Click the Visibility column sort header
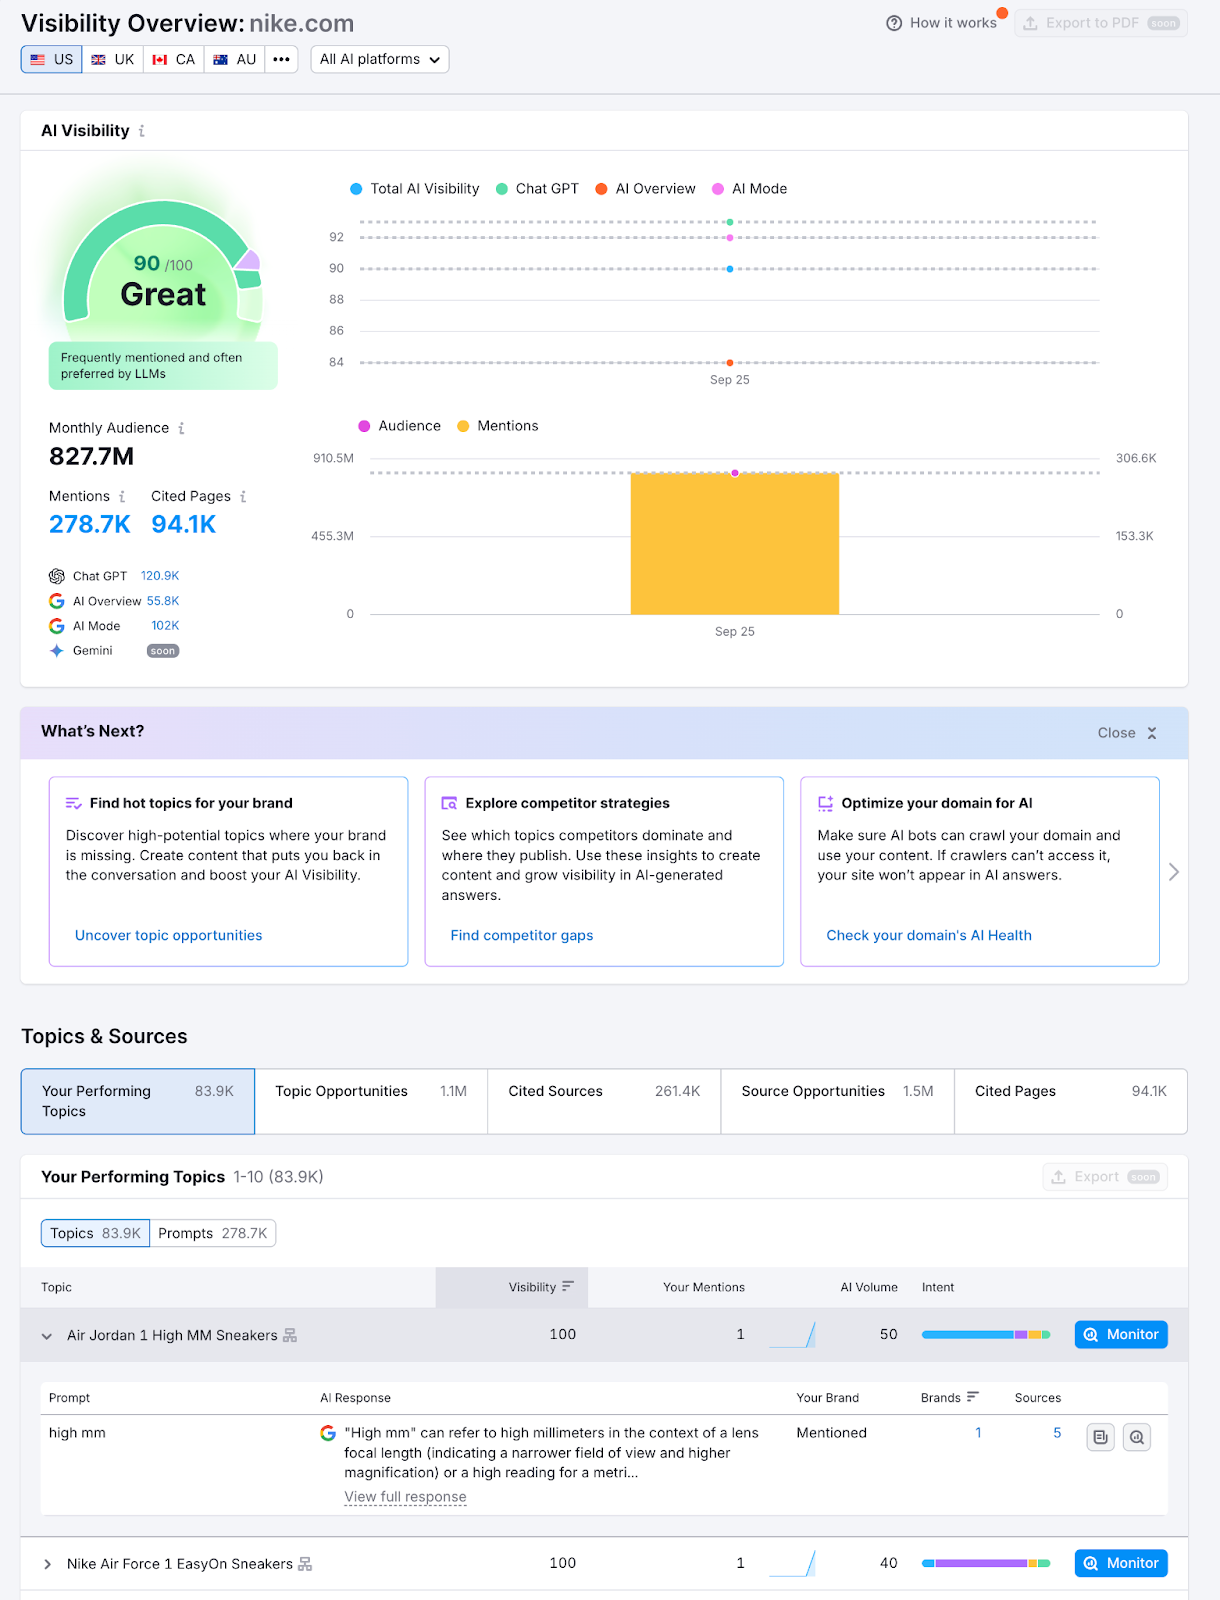 [512, 1287]
